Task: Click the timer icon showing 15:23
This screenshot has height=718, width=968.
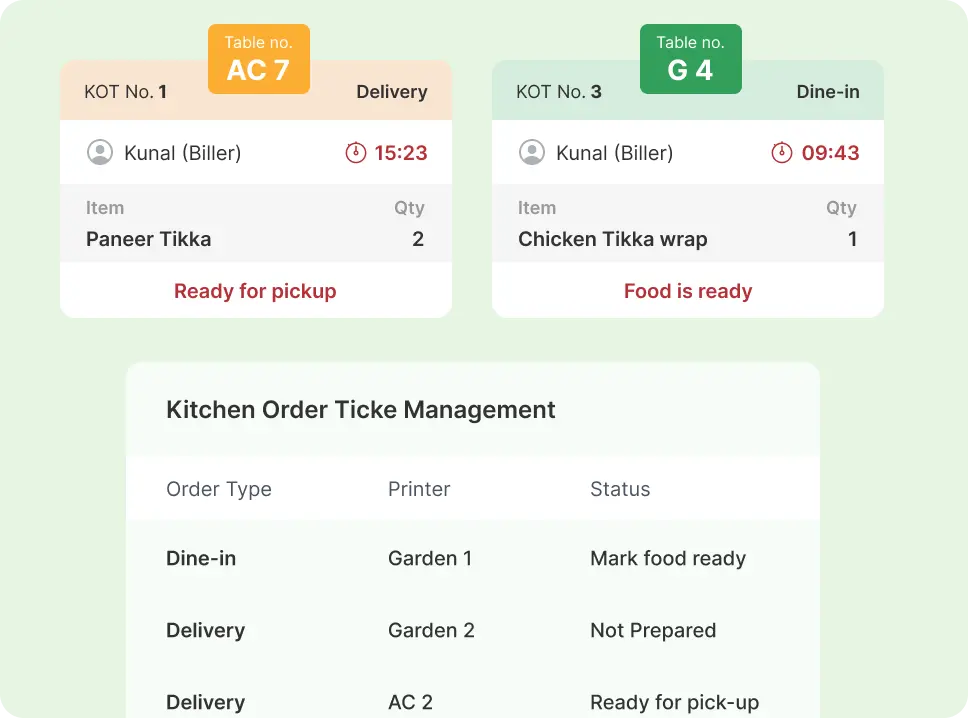Action: click(357, 152)
